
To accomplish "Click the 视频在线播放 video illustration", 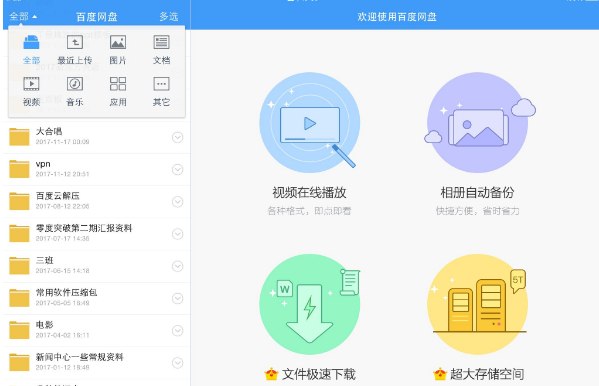I will click(x=309, y=122).
